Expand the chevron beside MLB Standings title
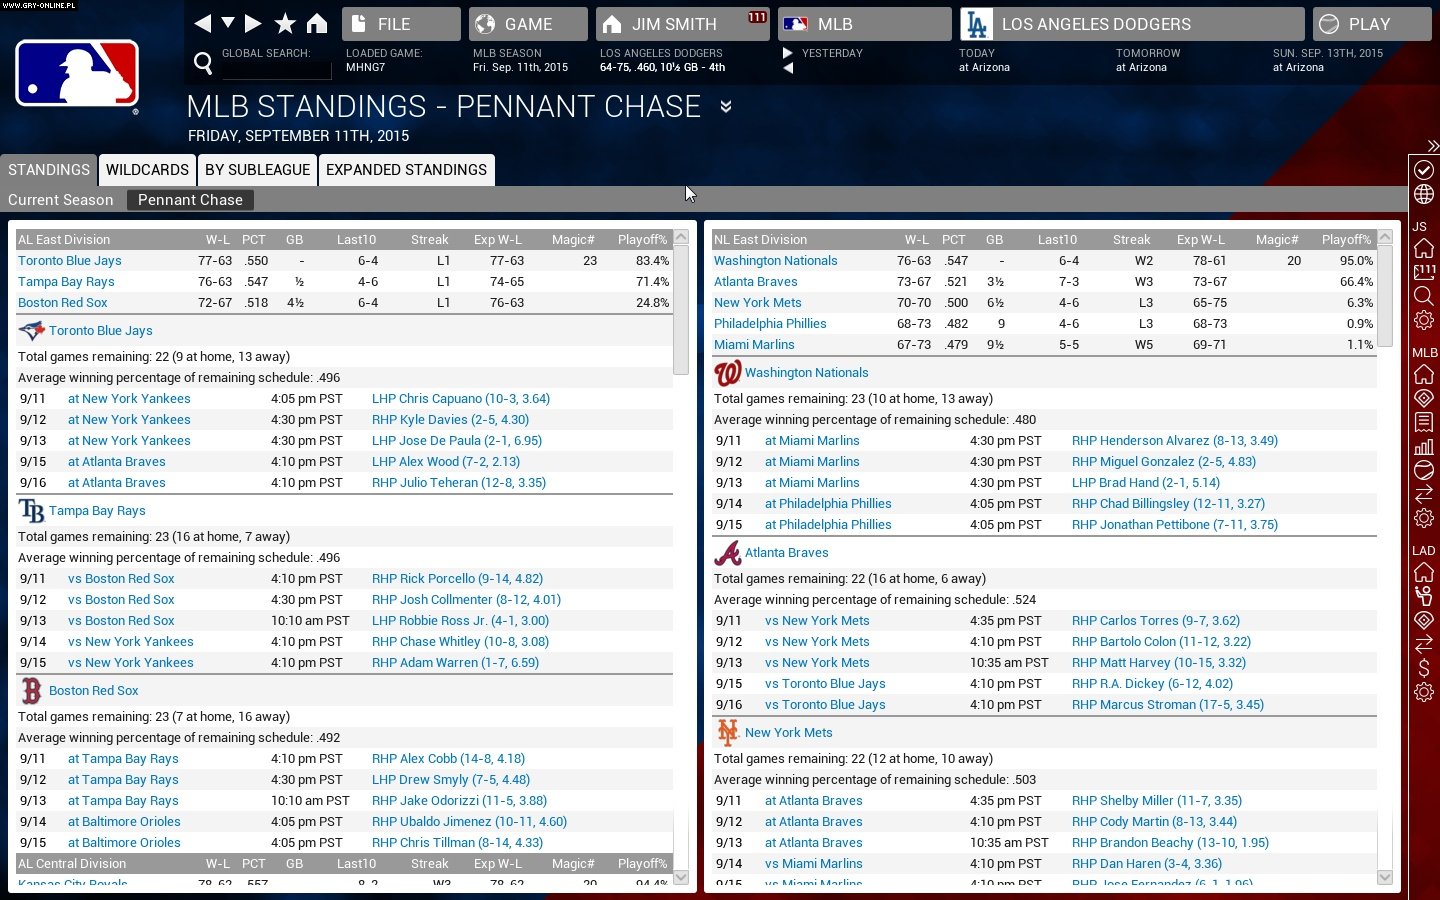The height and width of the screenshot is (900, 1440). pyautogui.click(x=726, y=107)
